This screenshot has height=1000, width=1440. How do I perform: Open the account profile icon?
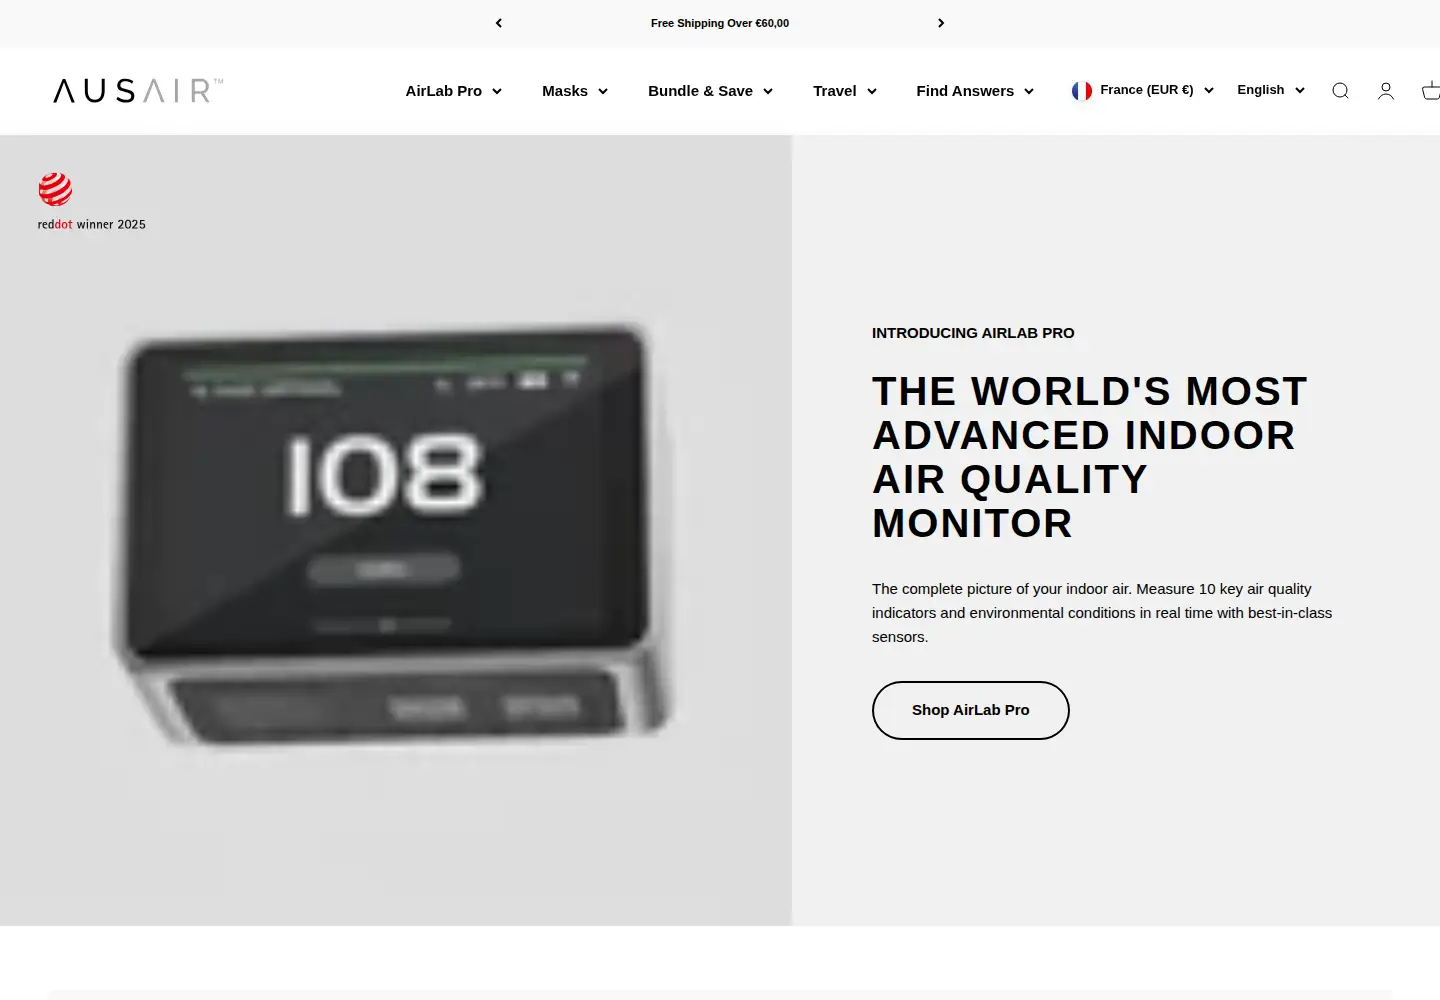tap(1386, 91)
